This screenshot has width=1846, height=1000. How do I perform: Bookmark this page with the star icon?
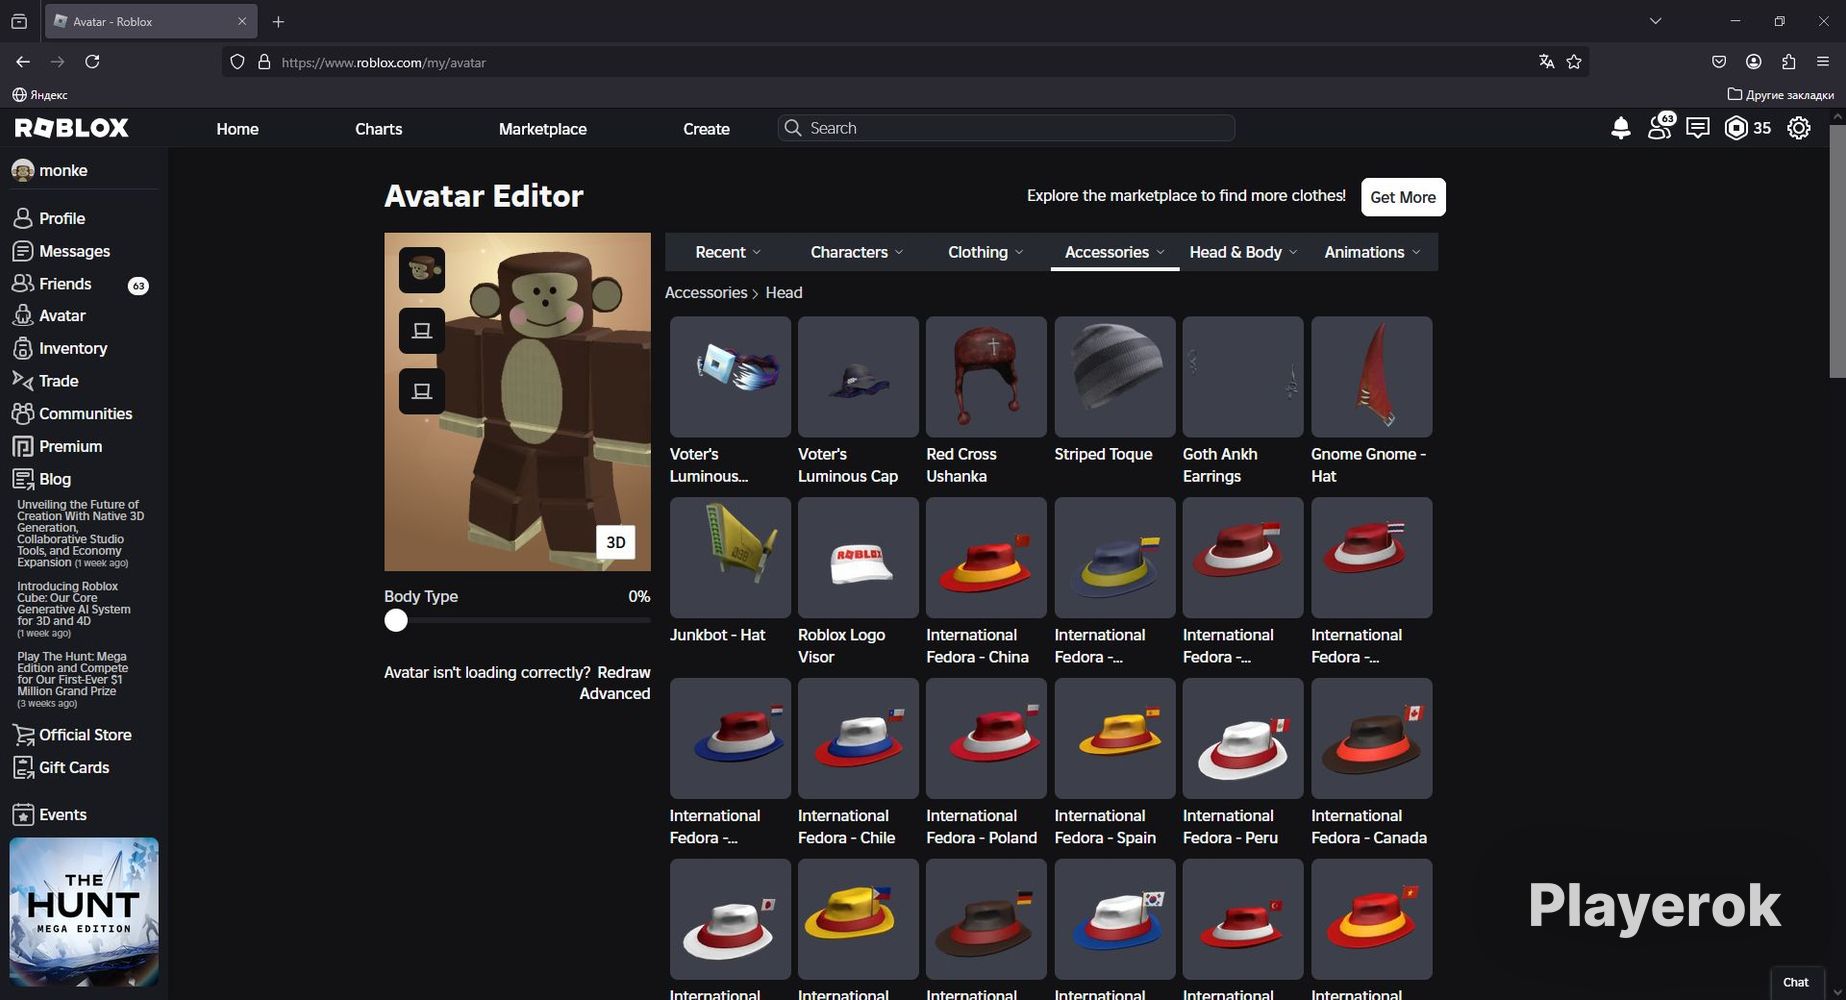(x=1574, y=62)
